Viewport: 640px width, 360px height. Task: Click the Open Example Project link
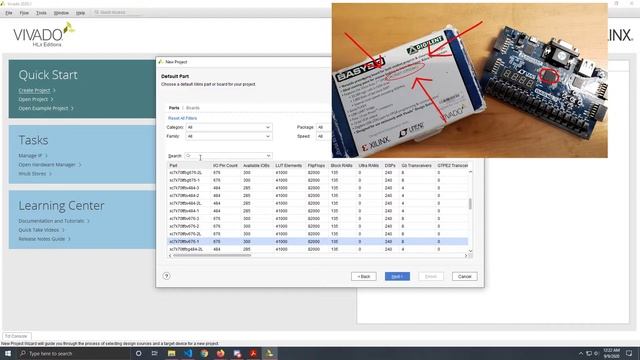point(43,108)
